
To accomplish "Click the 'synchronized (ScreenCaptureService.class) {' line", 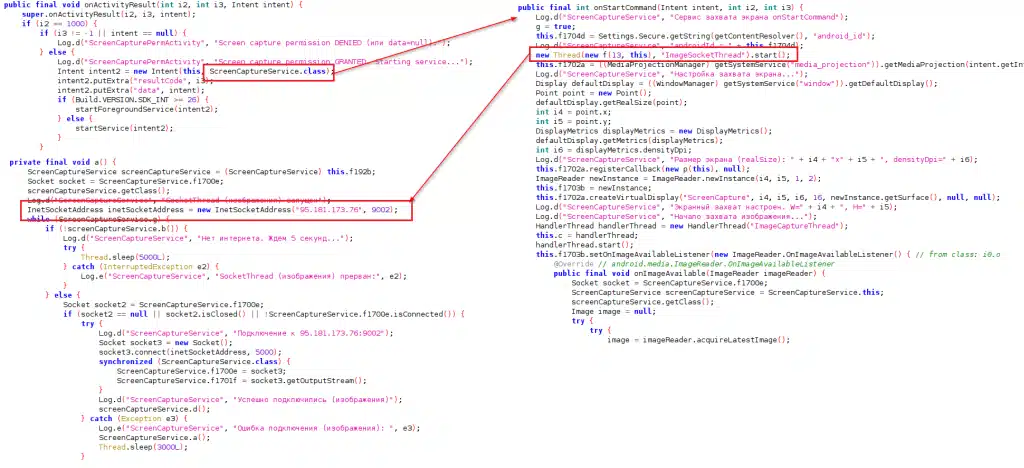I will (194, 362).
